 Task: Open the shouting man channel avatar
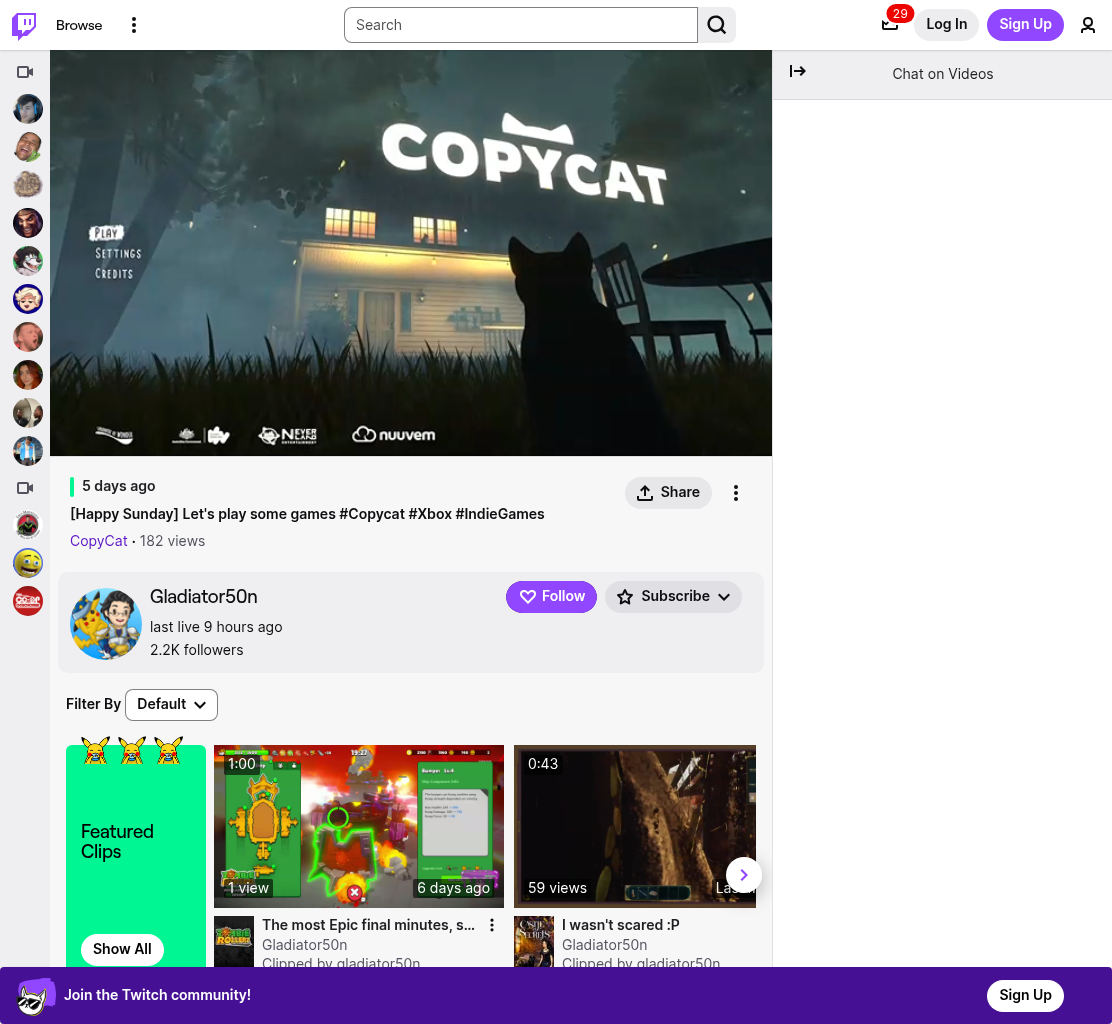[28, 337]
